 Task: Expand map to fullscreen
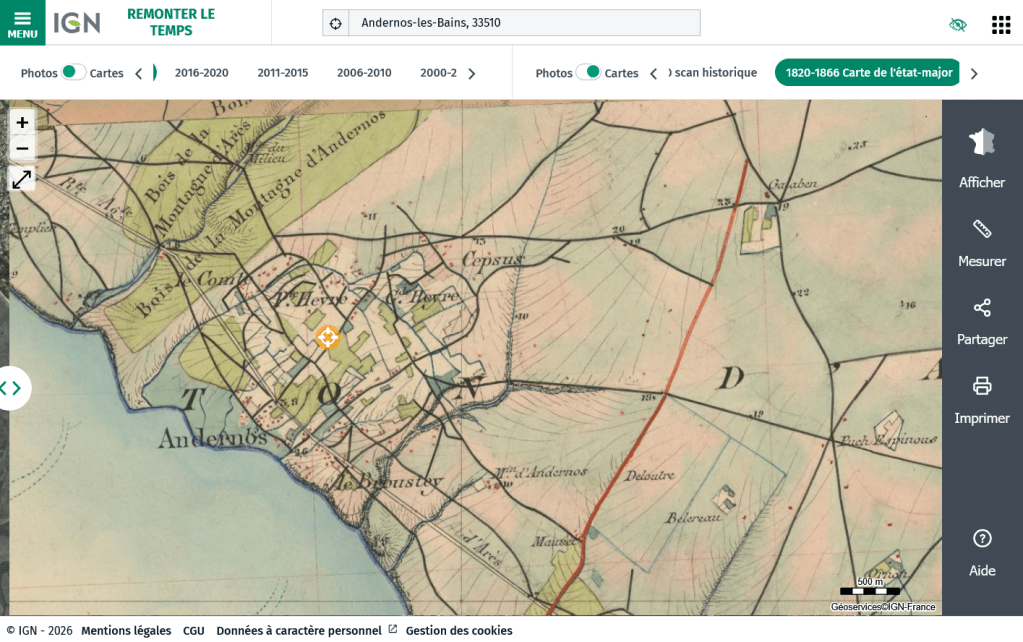22,179
